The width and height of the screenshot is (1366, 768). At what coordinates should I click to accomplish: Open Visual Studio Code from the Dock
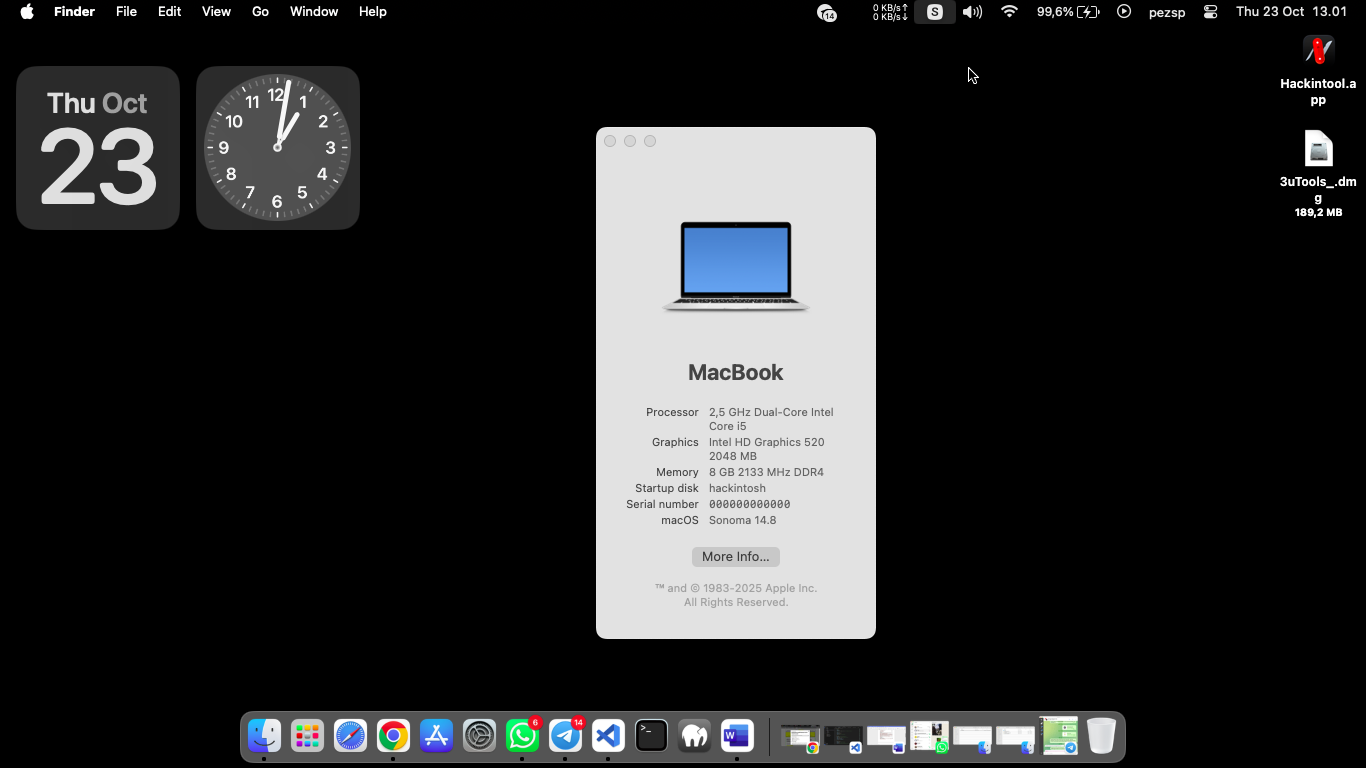pyautogui.click(x=608, y=736)
